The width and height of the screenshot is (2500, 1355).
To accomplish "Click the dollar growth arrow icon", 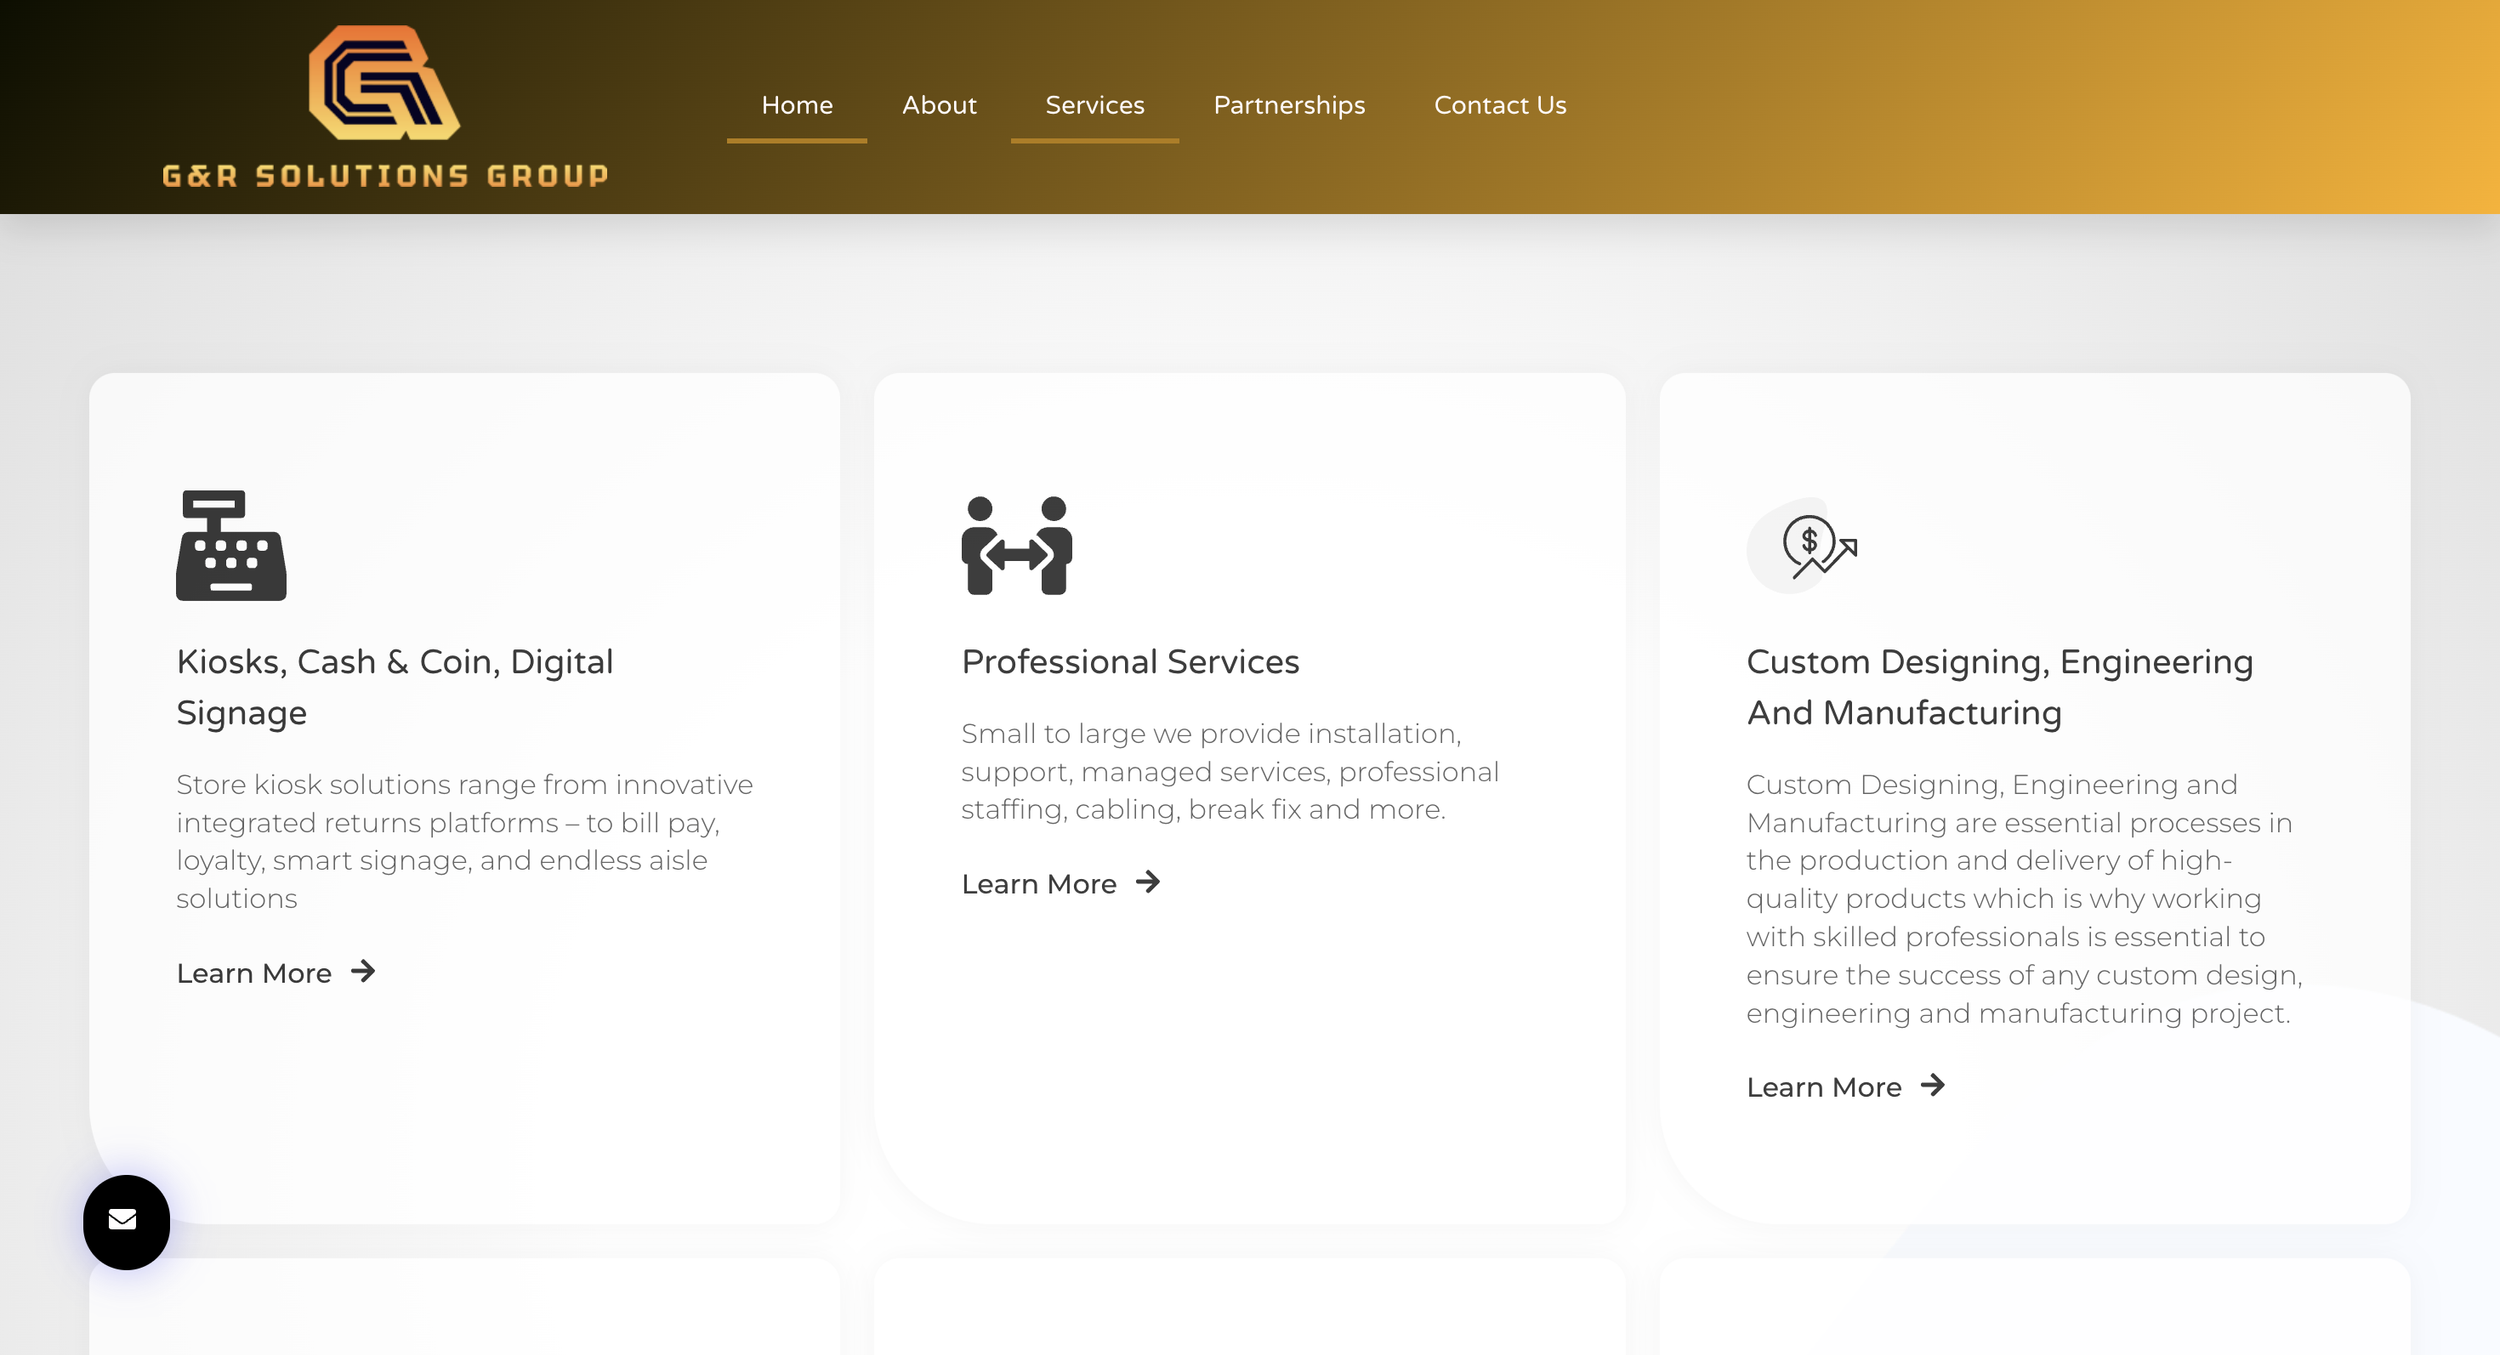I will (x=1816, y=546).
